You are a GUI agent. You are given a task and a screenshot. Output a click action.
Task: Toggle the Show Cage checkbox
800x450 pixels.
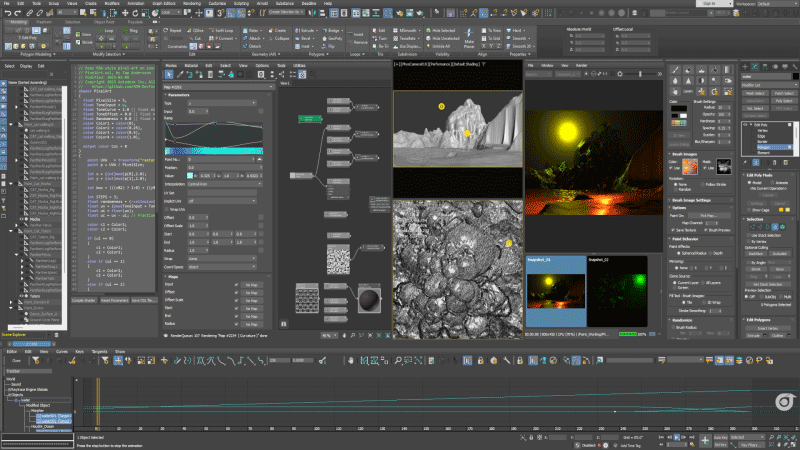(x=749, y=209)
